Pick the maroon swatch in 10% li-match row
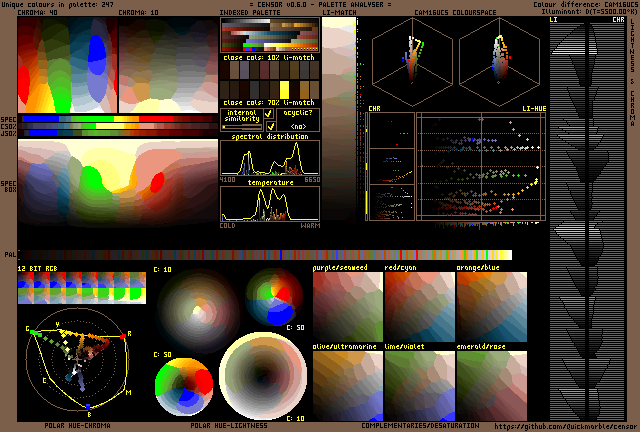Screen dimensions: 640x432 pyautogui.click(x=264, y=70)
